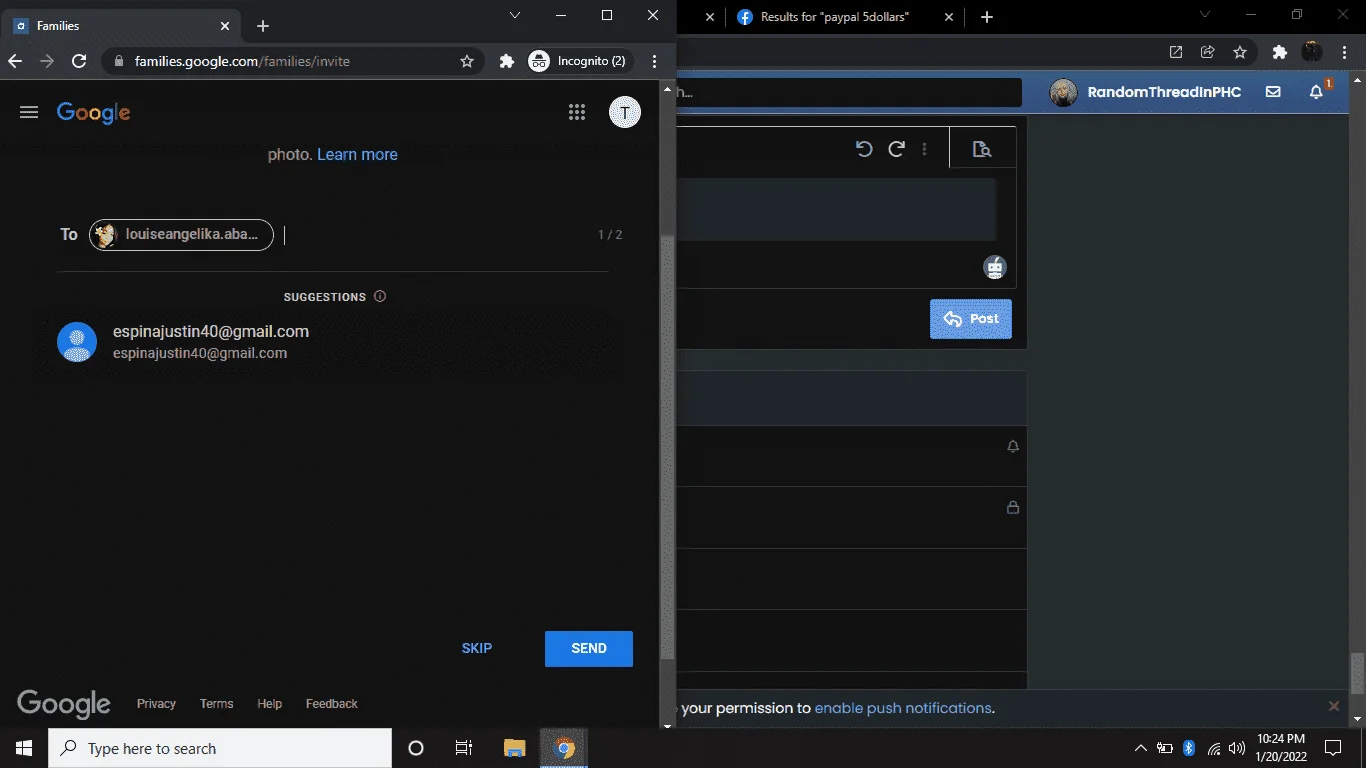Click the forward arrow in Families window
Screen dimensions: 1366x768
[x=47, y=61]
